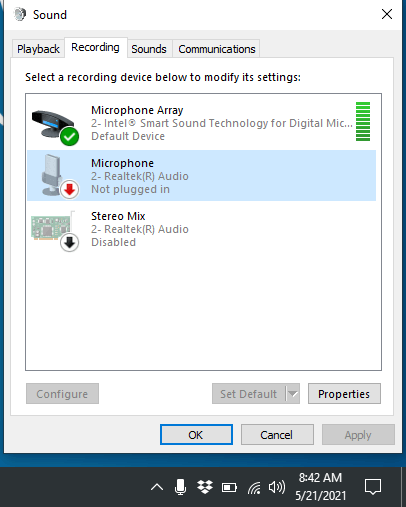
Task: Switch to the Communications tab
Action: pos(217,49)
